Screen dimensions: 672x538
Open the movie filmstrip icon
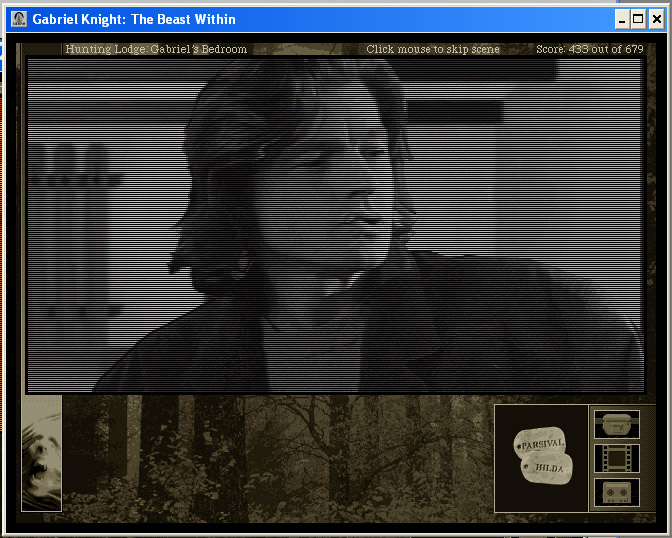(x=617, y=458)
